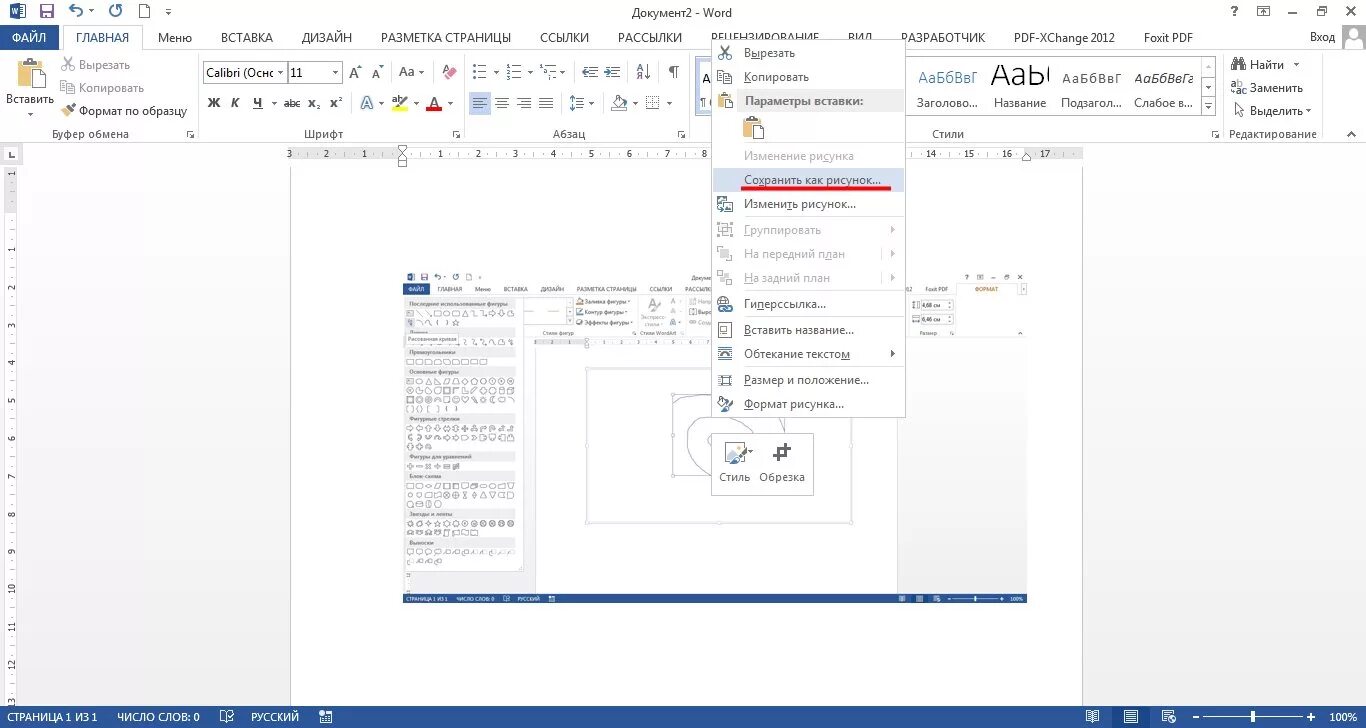The height and width of the screenshot is (728, 1366).
Task: Click the zoom slider handle
Action: (1253, 717)
